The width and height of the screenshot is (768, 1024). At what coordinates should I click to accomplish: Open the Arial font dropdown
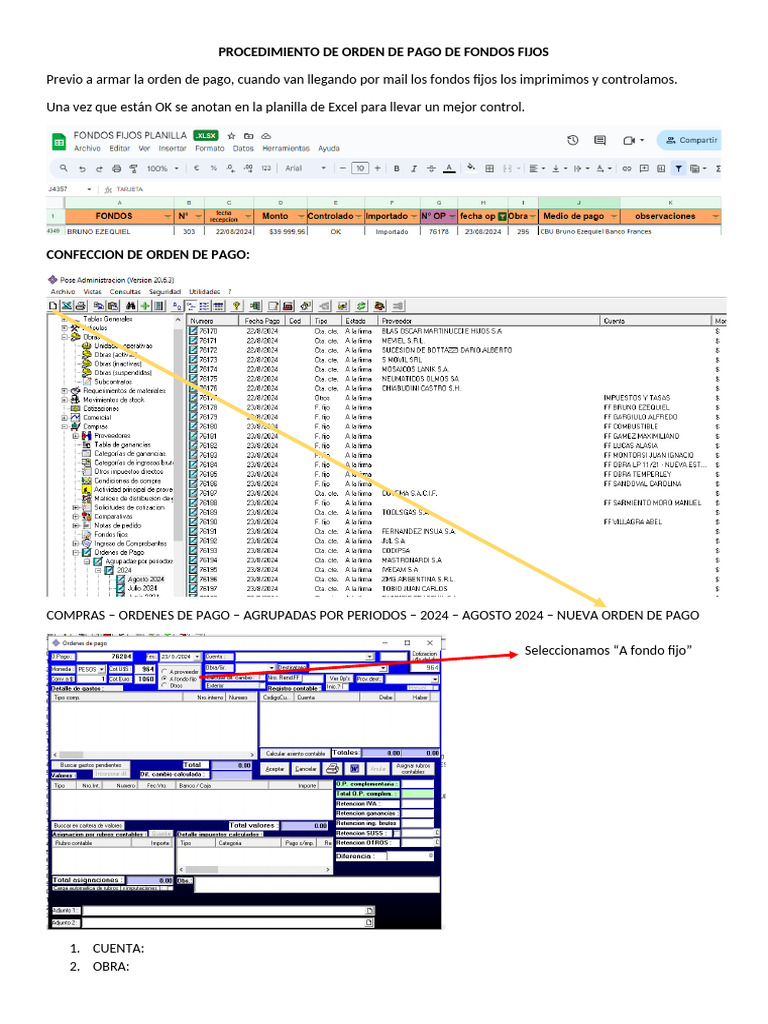[x=305, y=168]
